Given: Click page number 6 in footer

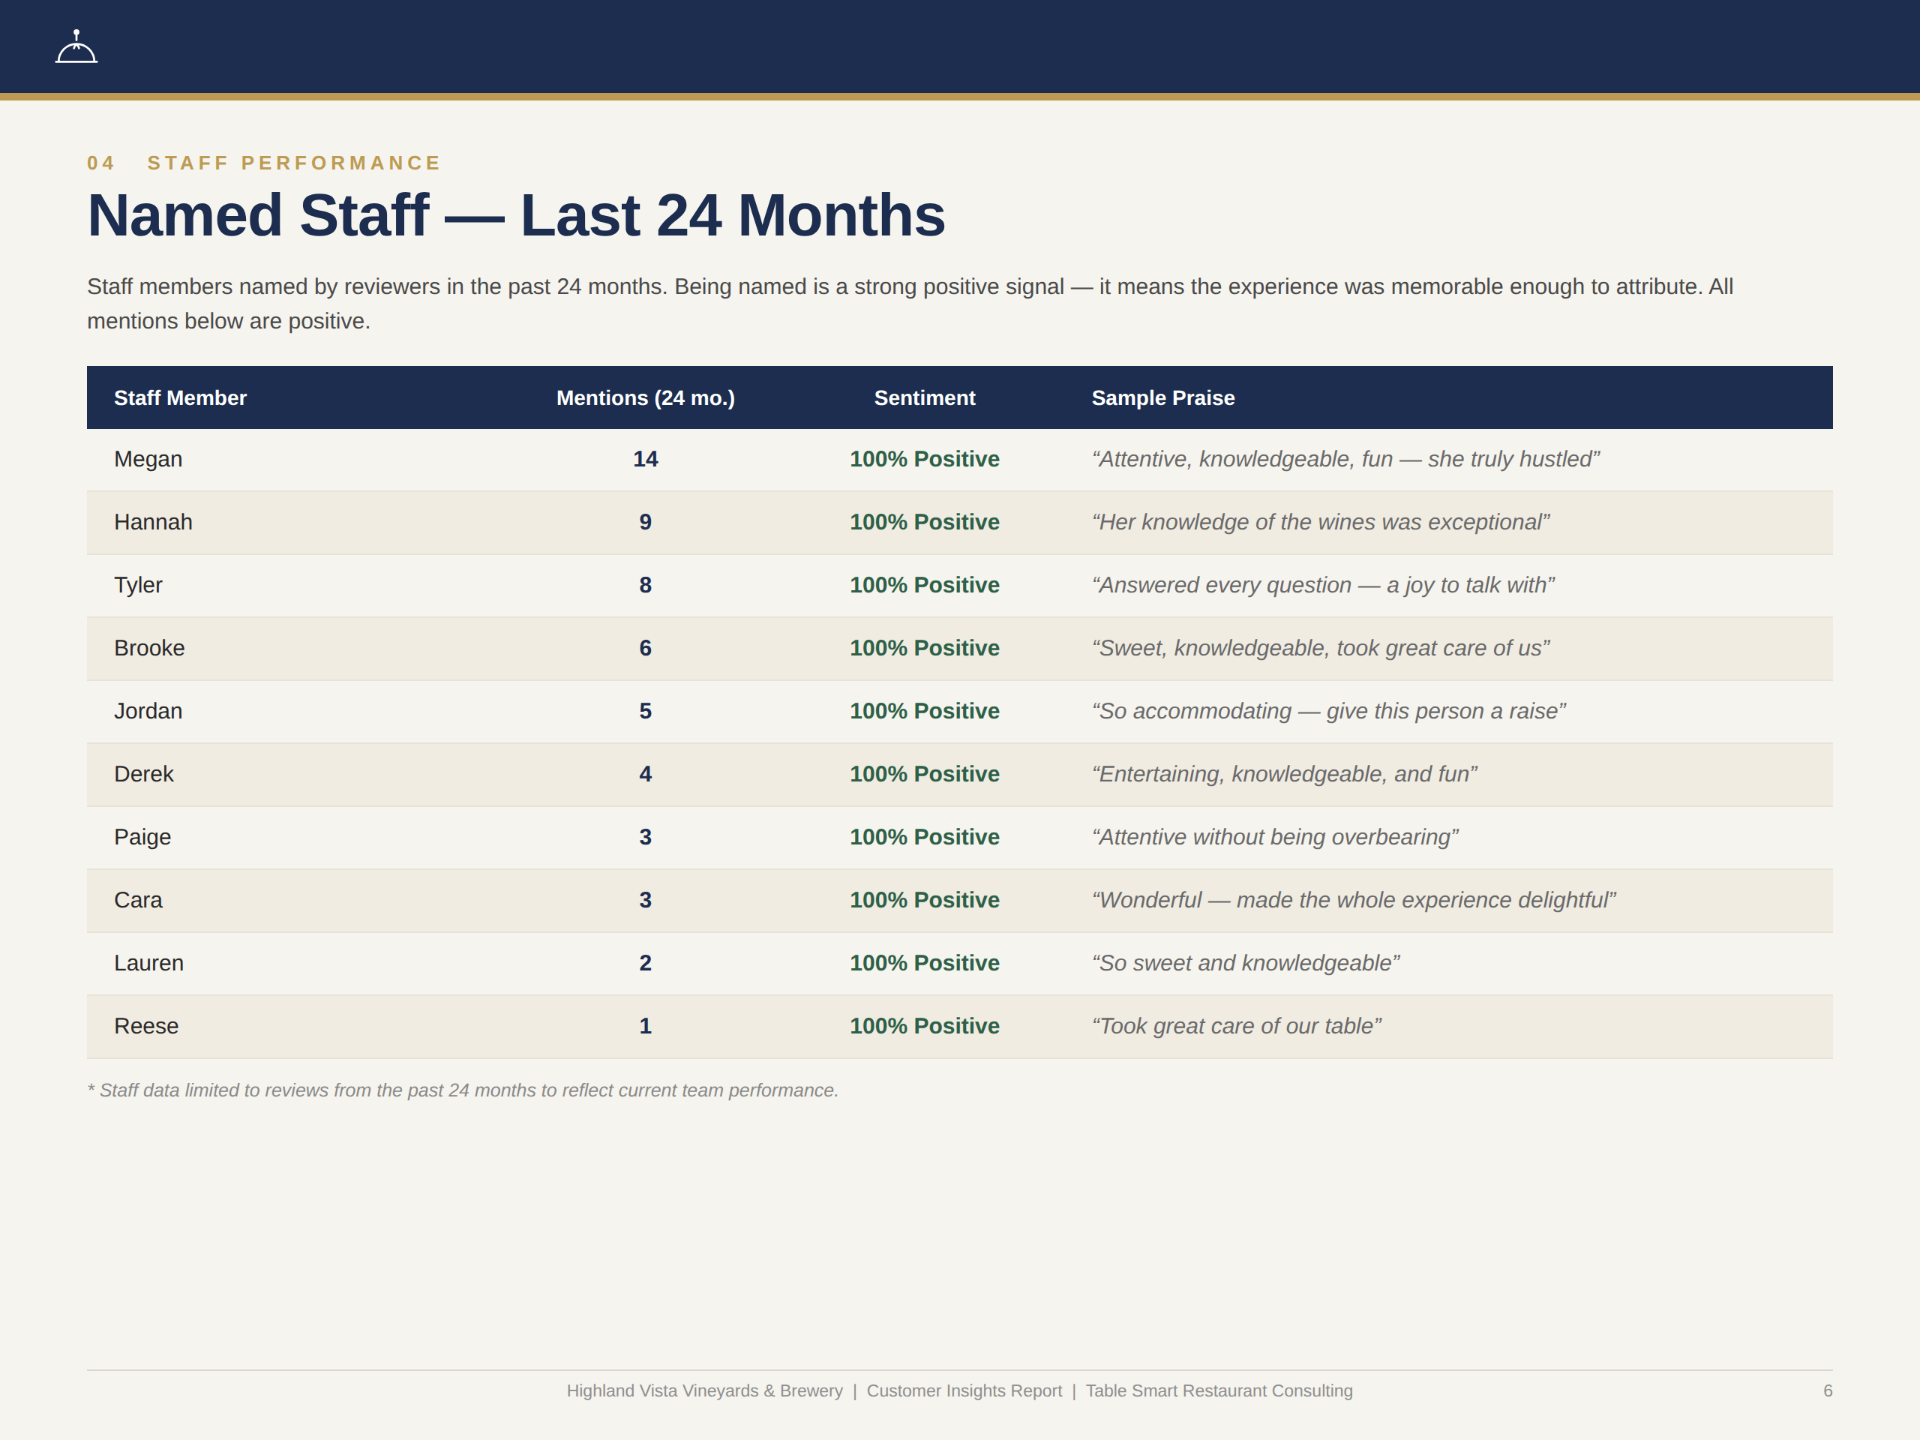Looking at the screenshot, I should pos(1828,1391).
